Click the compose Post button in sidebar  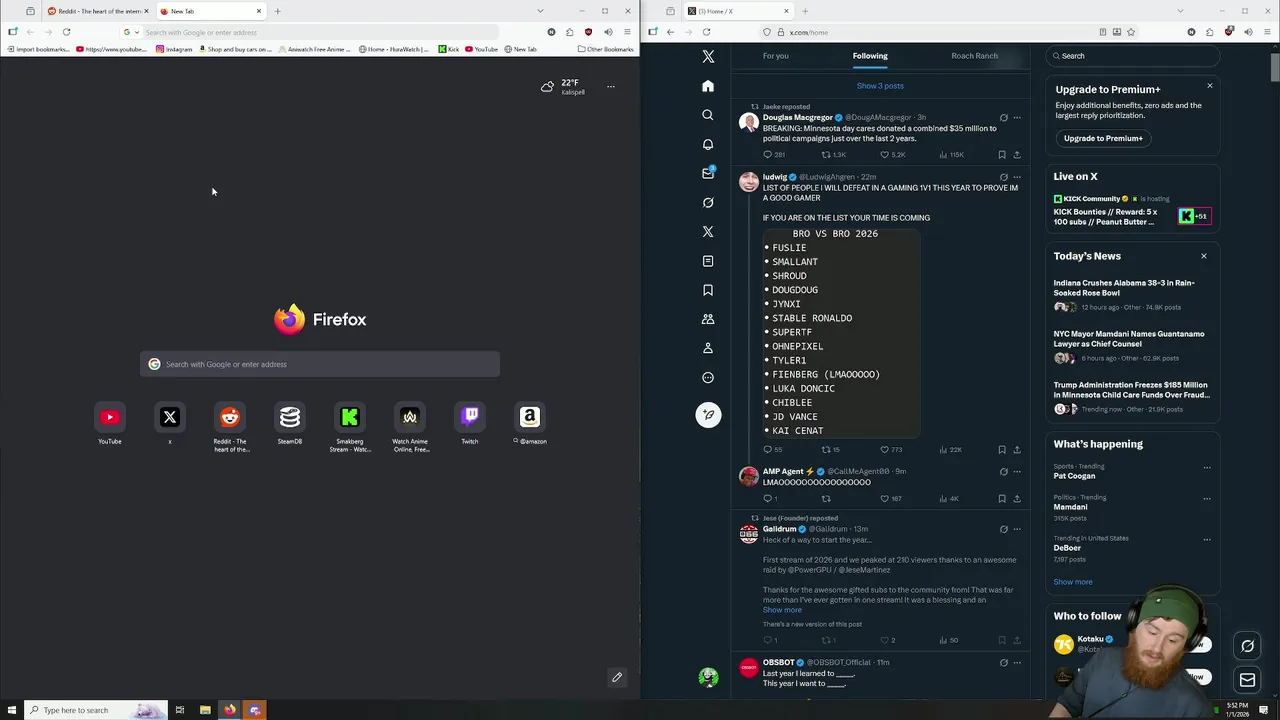(x=708, y=415)
